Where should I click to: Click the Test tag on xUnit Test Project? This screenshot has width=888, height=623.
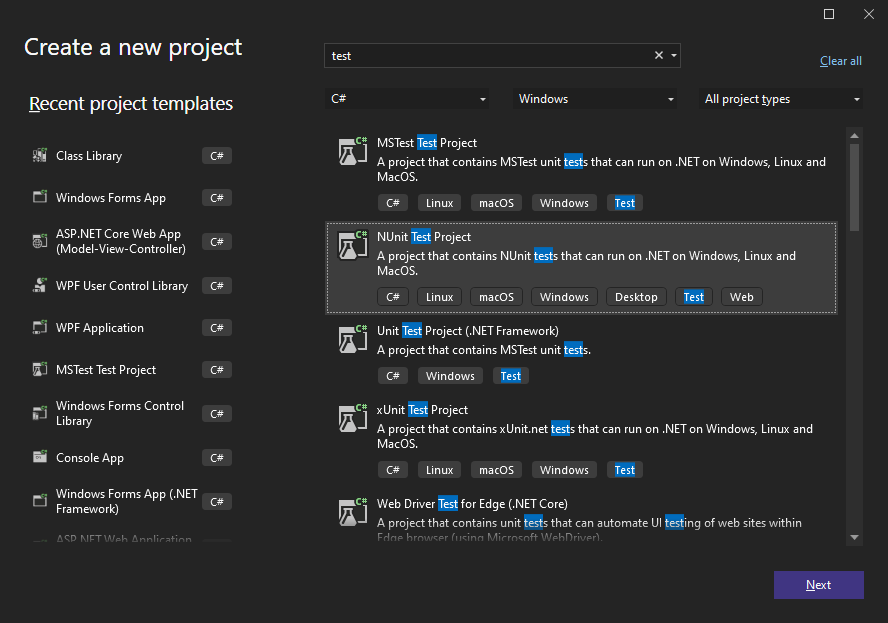coord(625,470)
